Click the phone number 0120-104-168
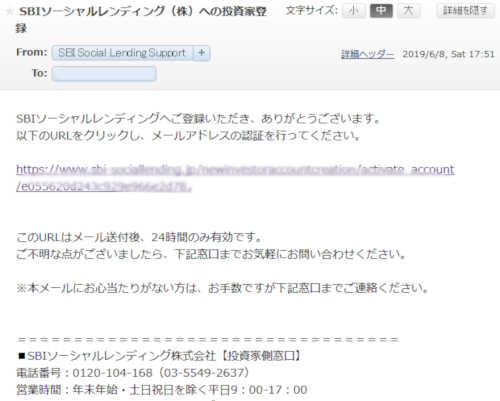The image size is (500, 401). pyautogui.click(x=112, y=373)
